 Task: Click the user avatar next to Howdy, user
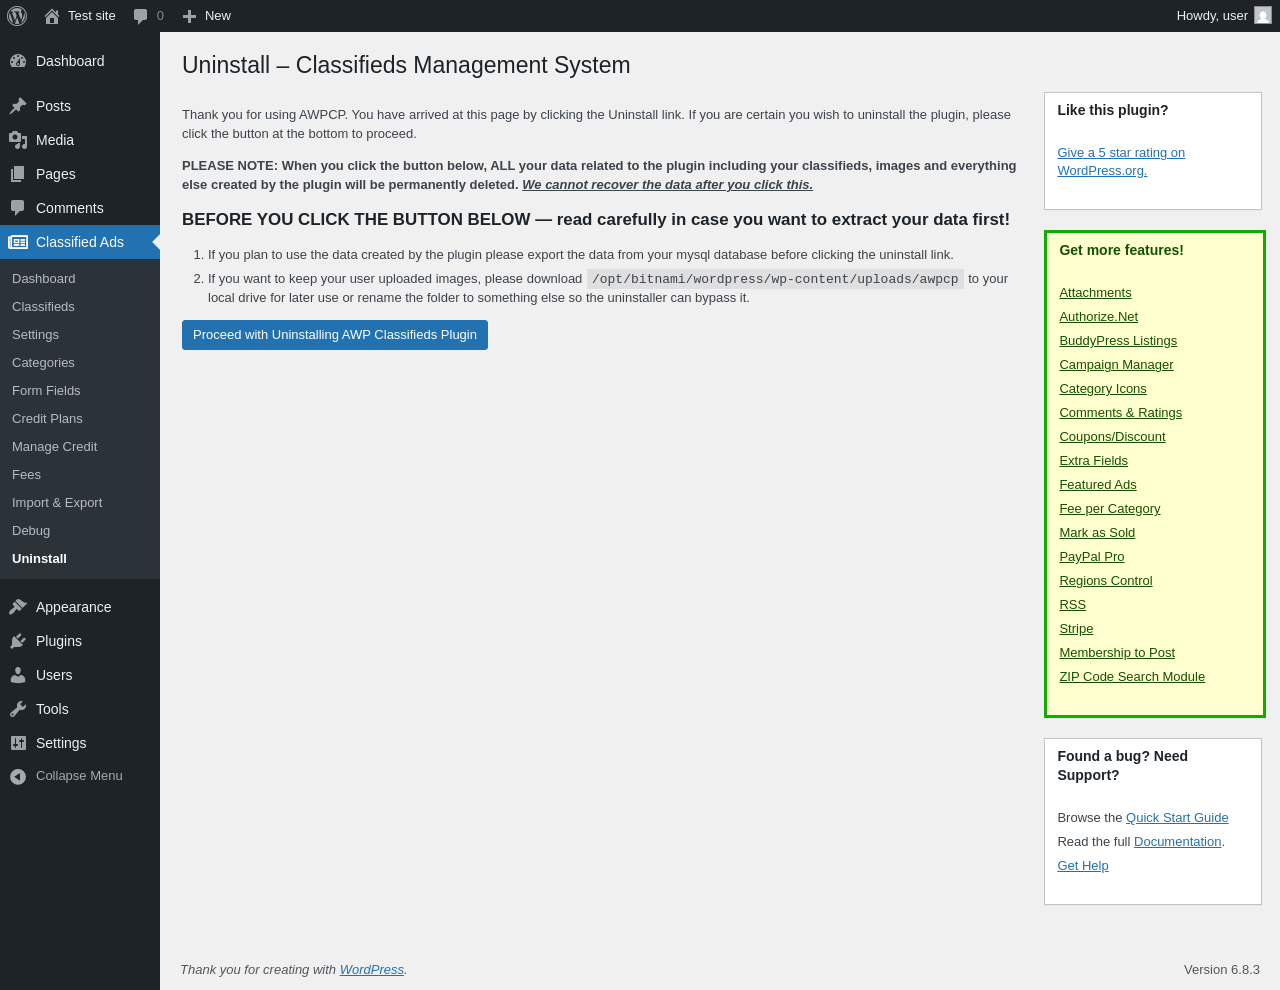tap(1263, 16)
